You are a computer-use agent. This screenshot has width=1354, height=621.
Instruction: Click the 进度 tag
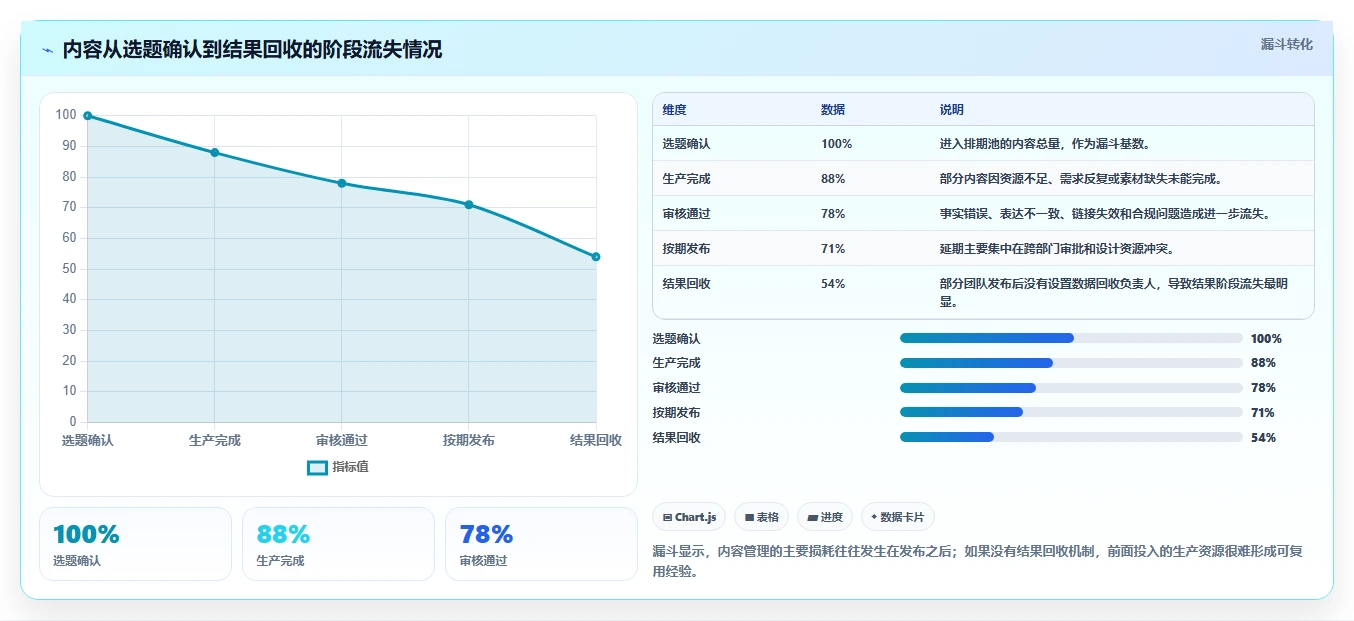tap(825, 517)
